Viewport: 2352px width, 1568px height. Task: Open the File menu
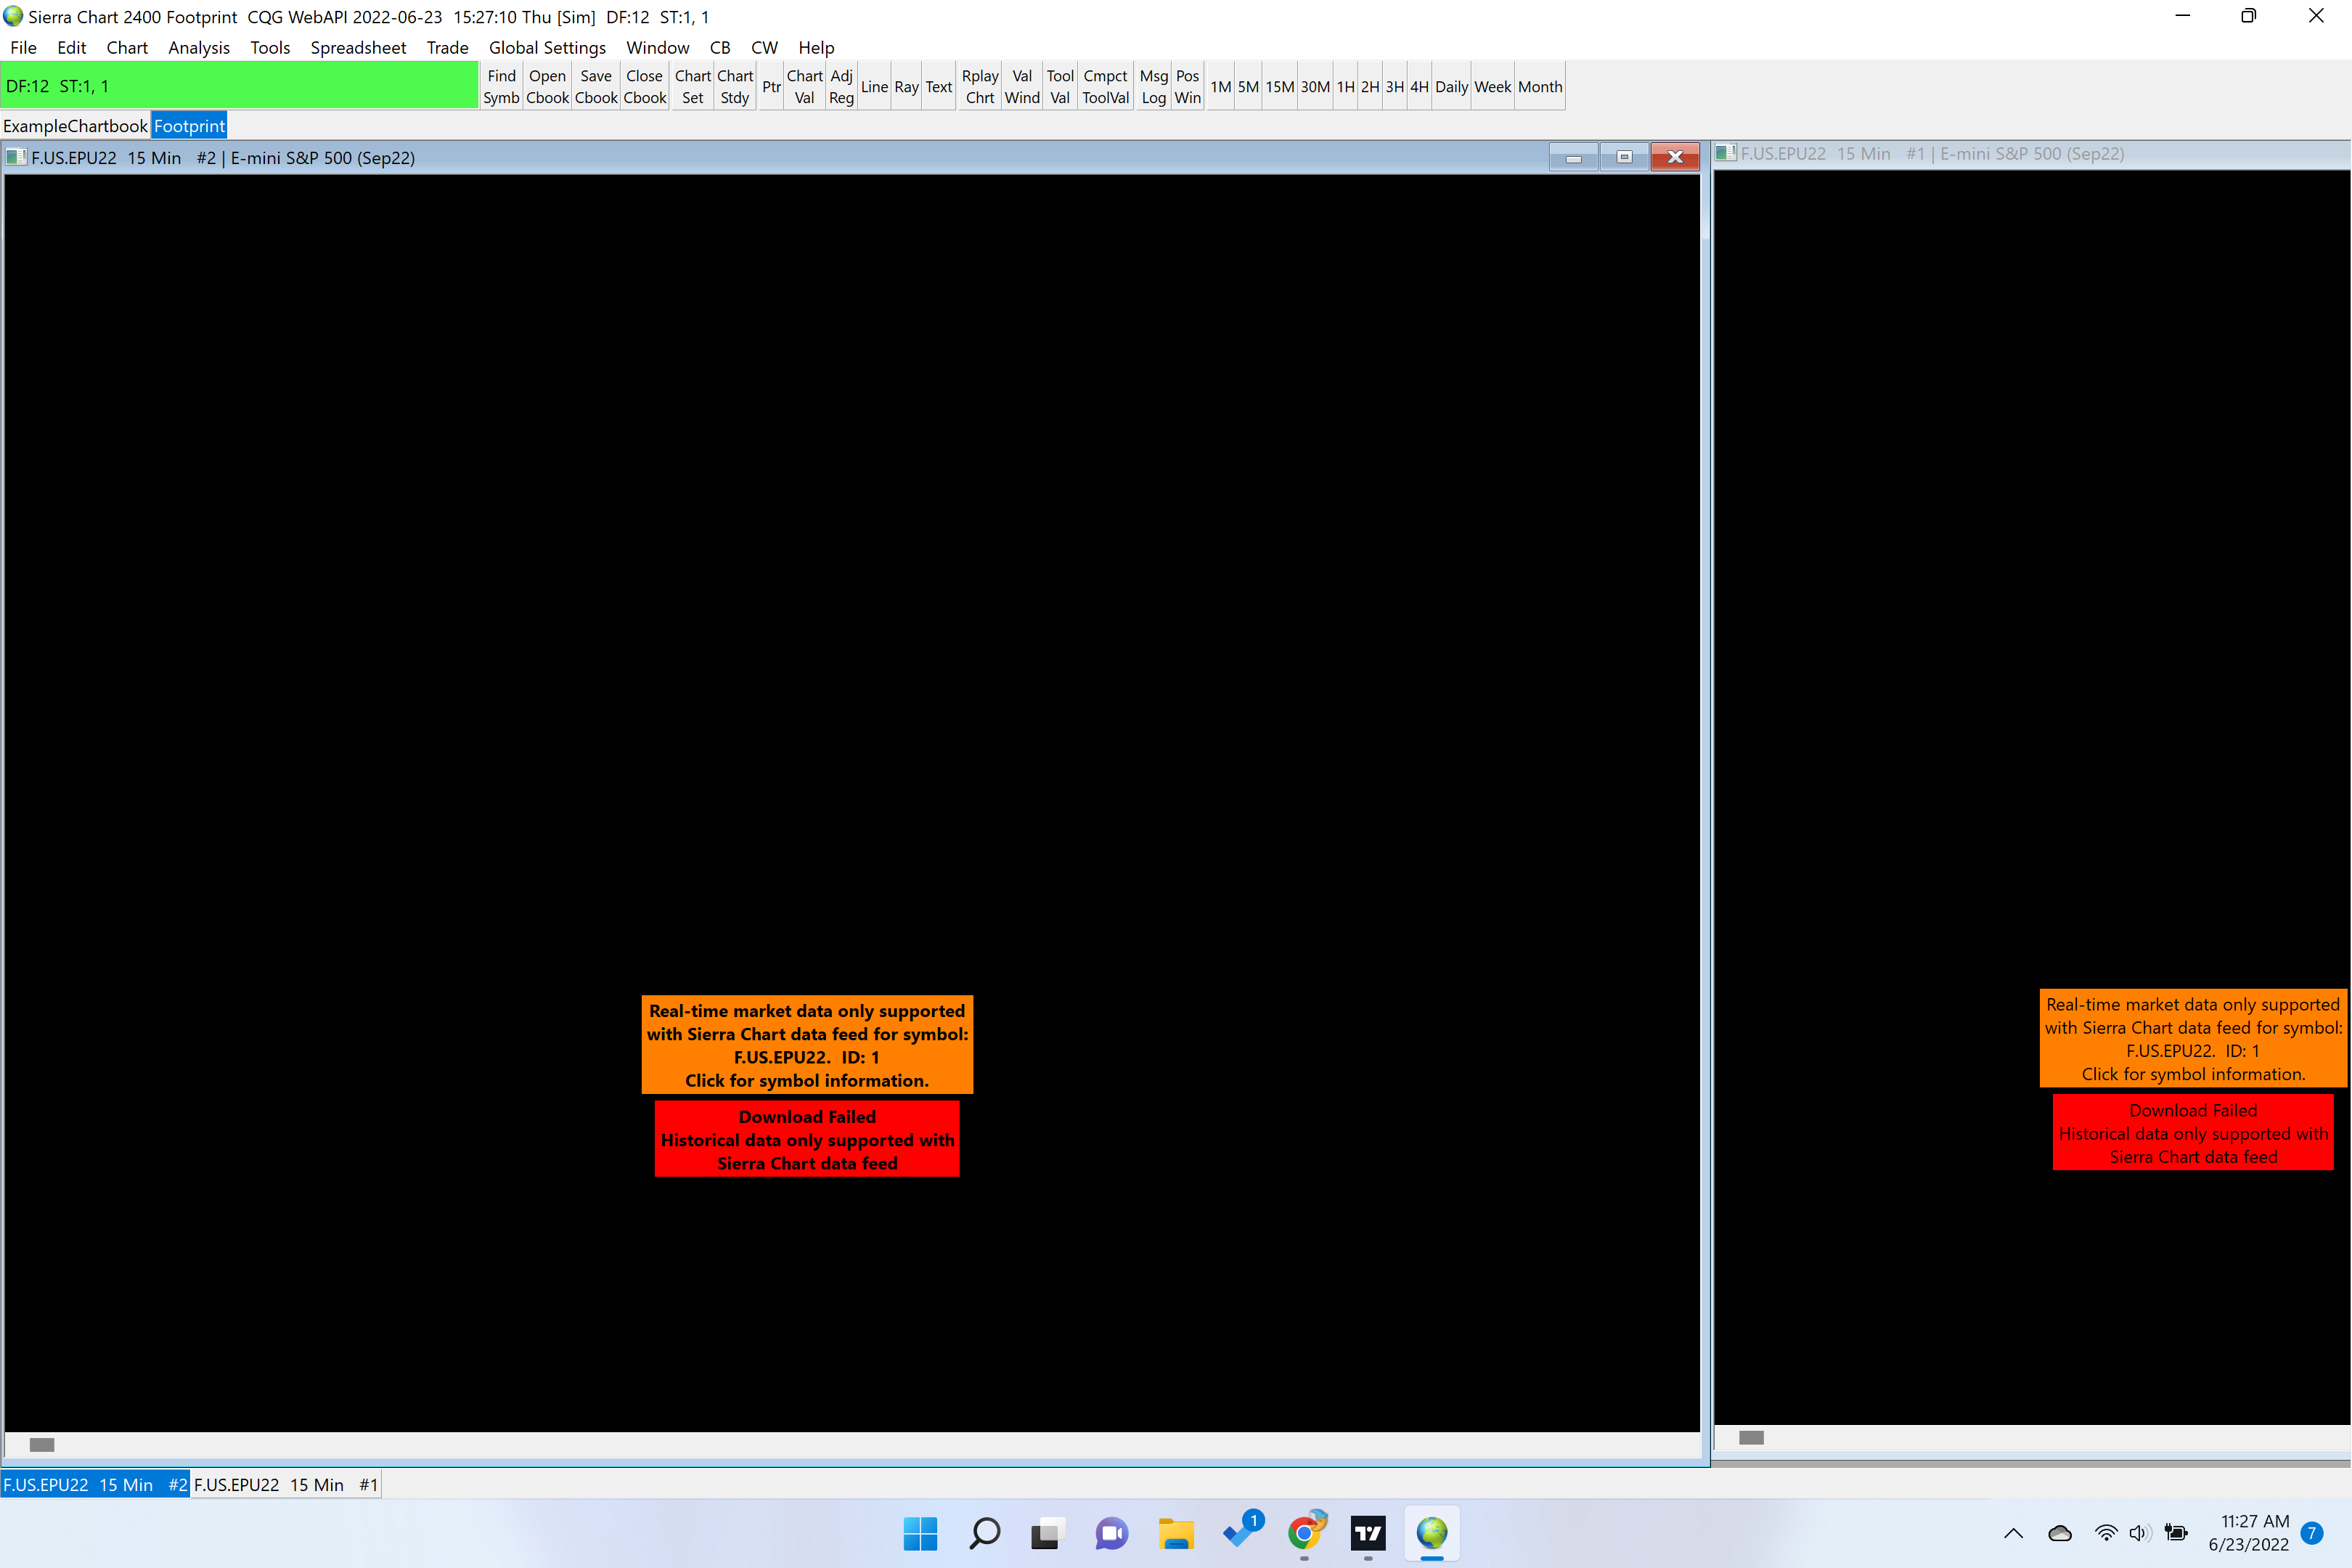tap(23, 47)
